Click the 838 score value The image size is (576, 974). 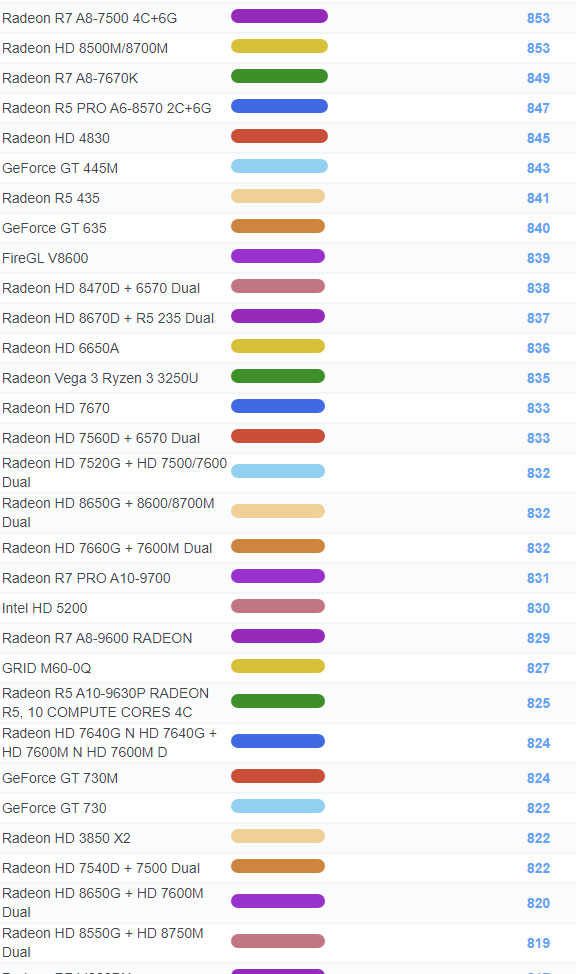click(x=538, y=288)
